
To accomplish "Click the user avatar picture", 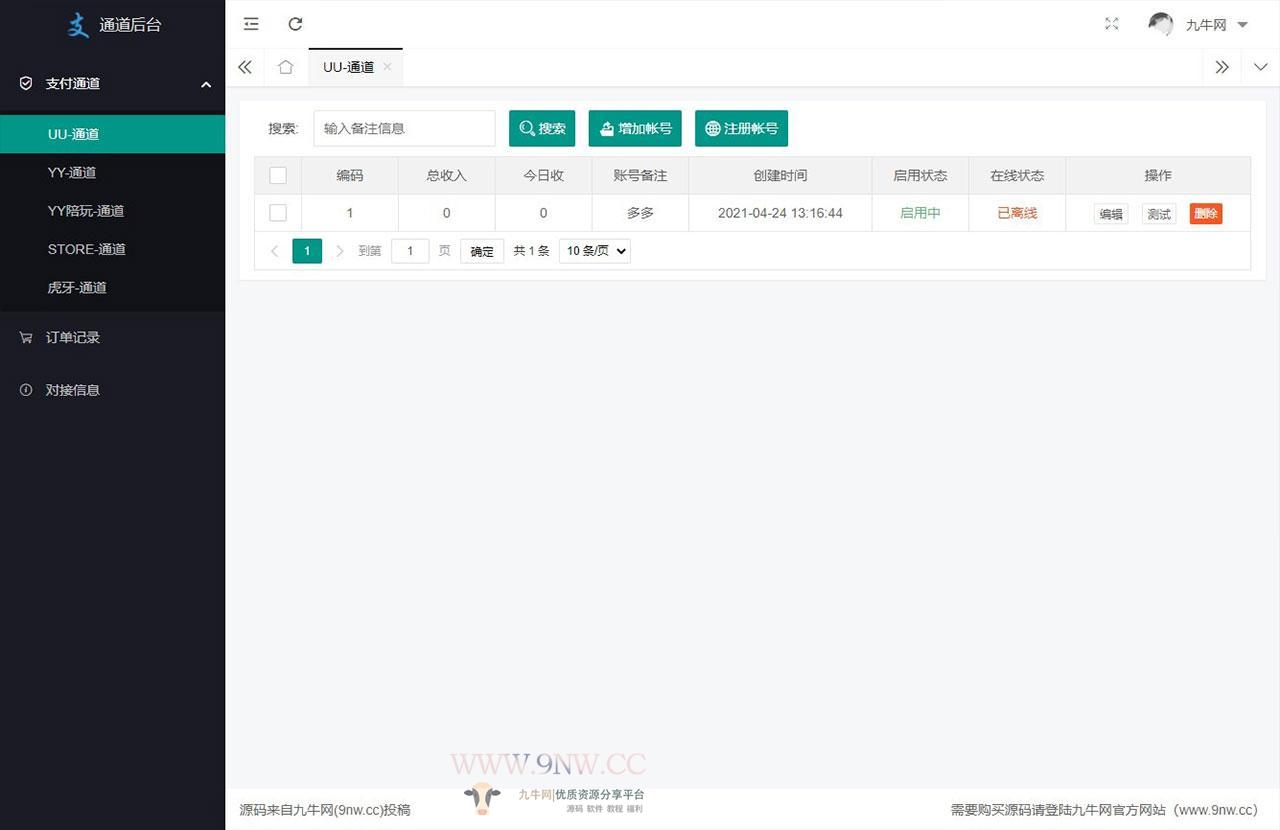I will 1161,24.
